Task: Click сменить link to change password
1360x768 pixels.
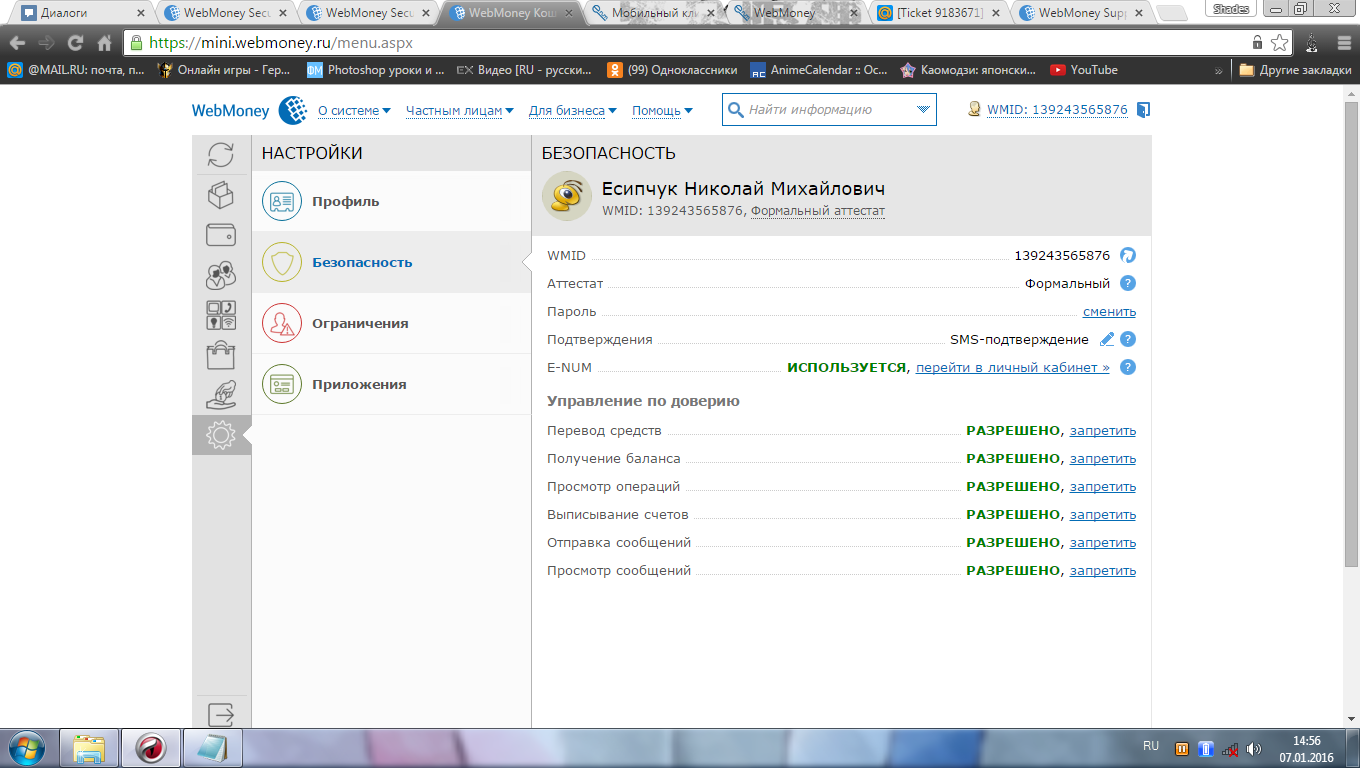Action: pos(1109,311)
